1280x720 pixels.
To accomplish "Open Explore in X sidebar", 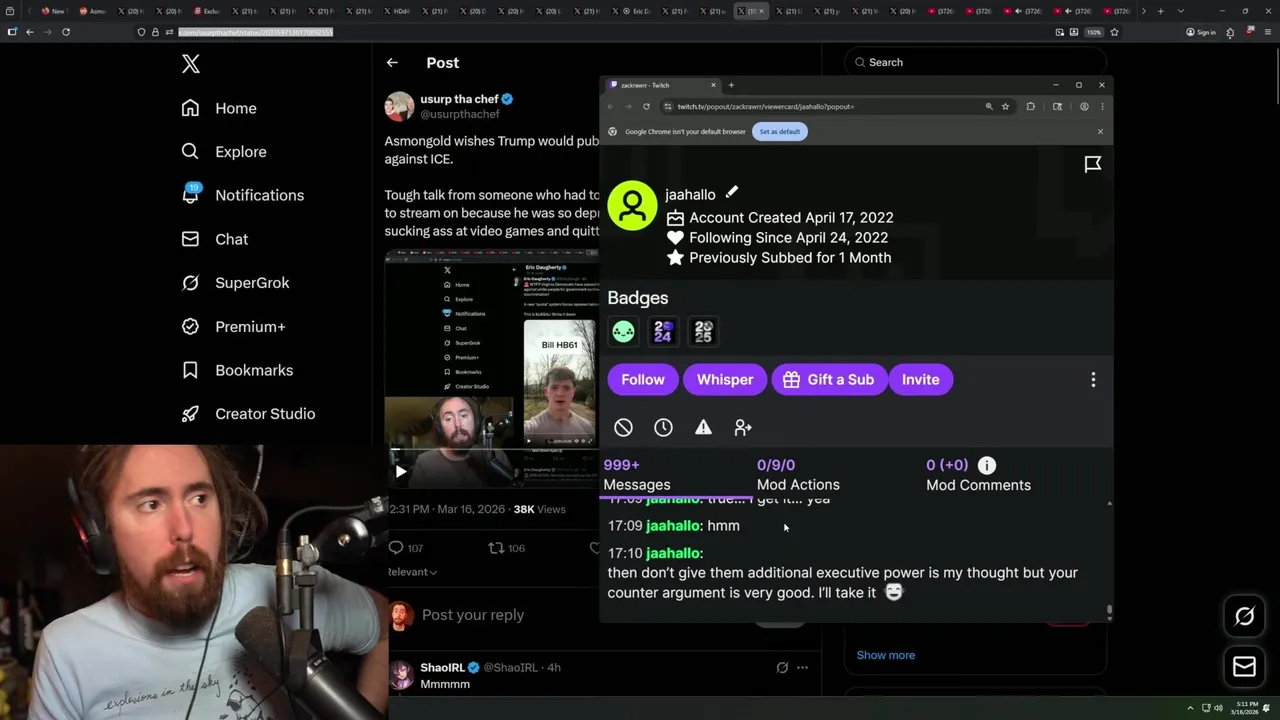I will [x=224, y=152].
